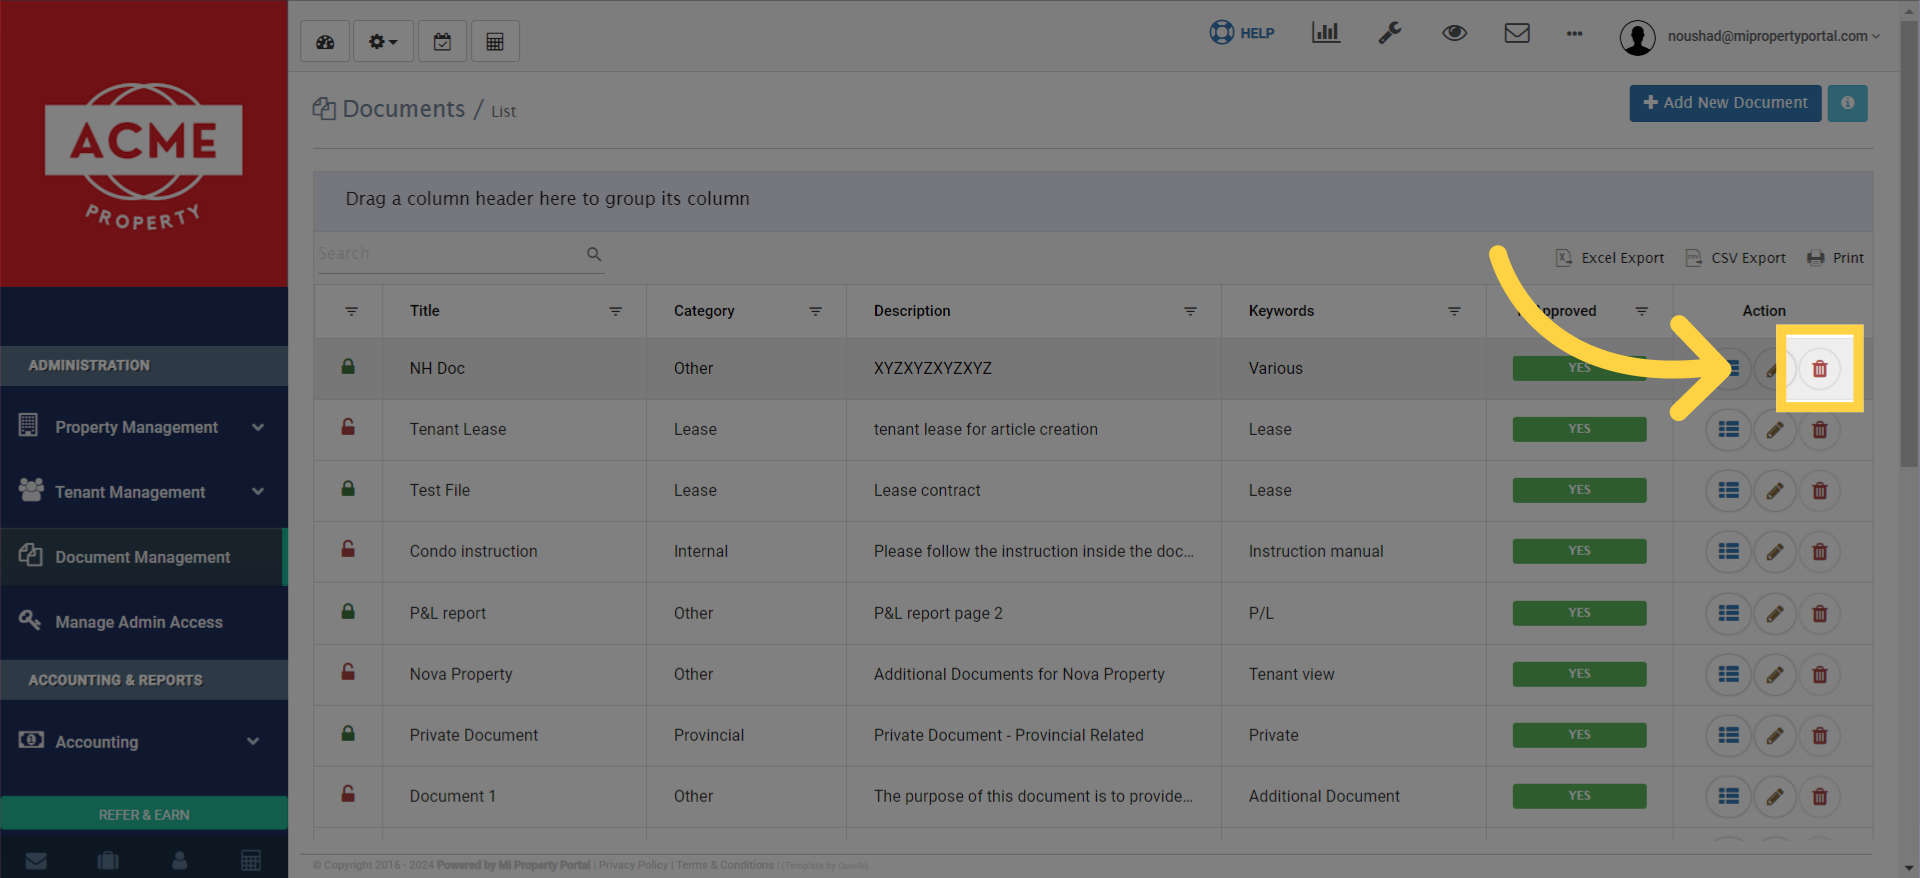Viewport: 1920px width, 878px height.
Task: Open the calculator icon in top toolbar
Action: click(x=495, y=42)
